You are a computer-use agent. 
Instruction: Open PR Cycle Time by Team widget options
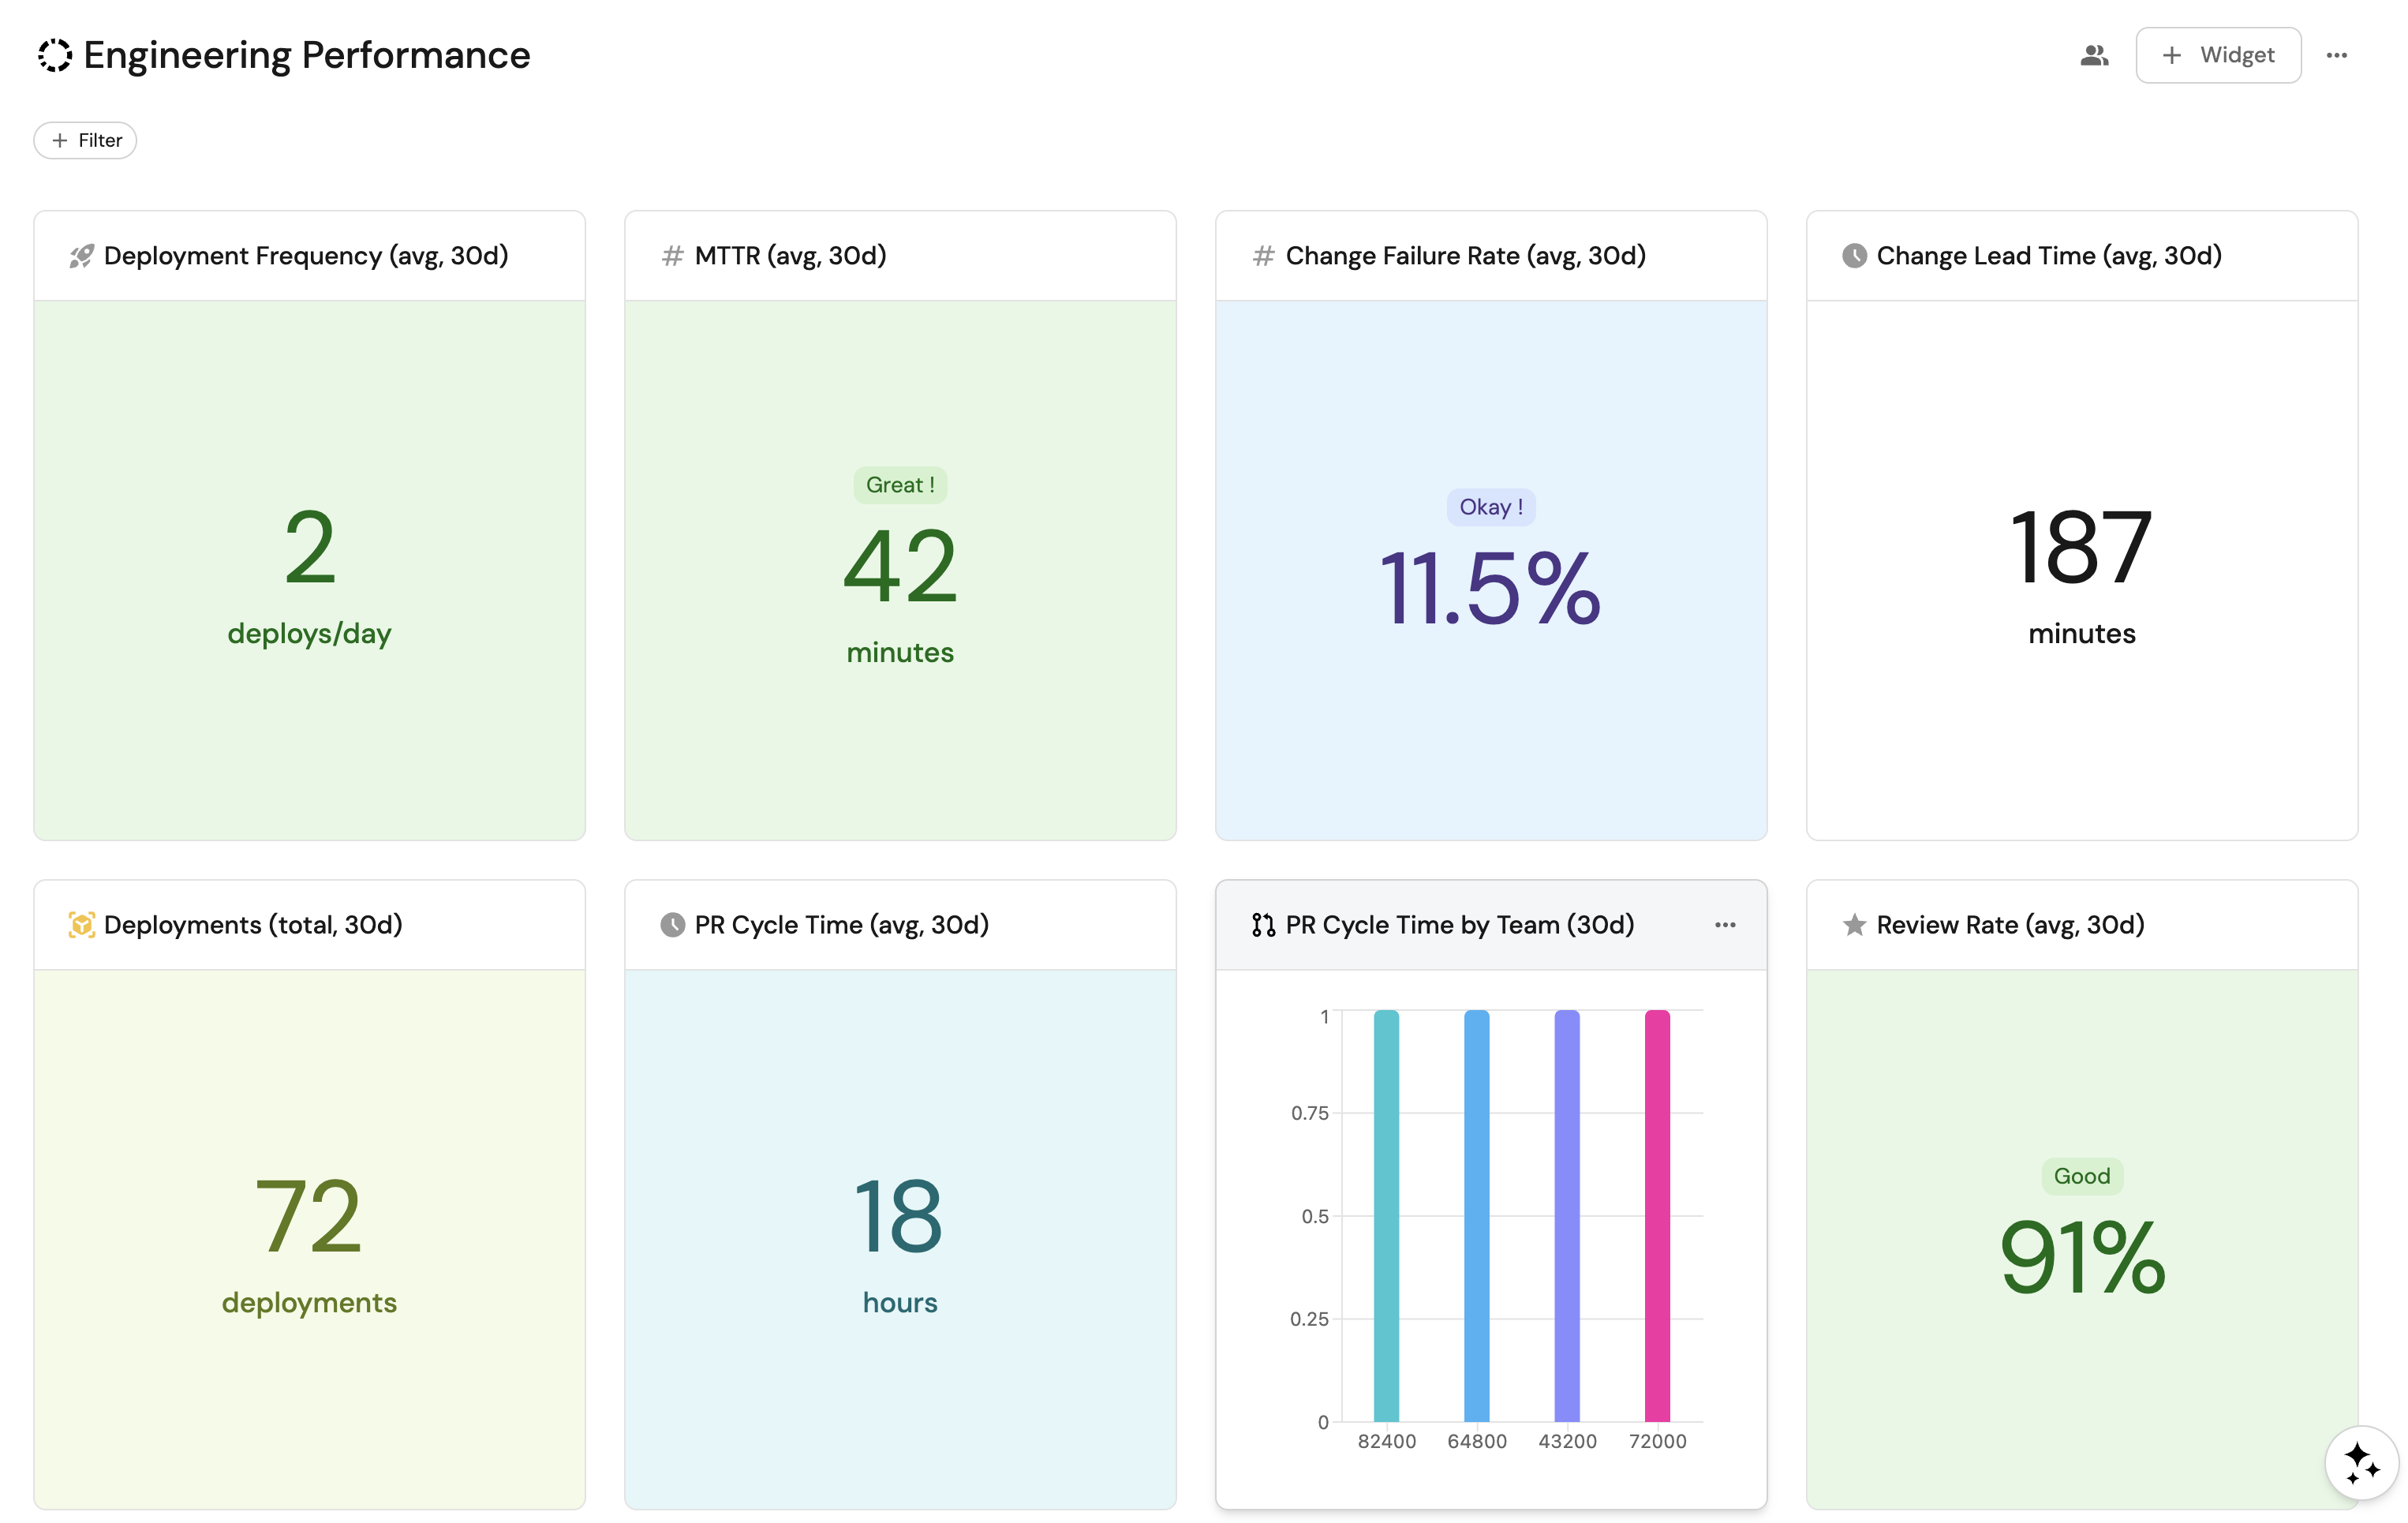point(1725,925)
